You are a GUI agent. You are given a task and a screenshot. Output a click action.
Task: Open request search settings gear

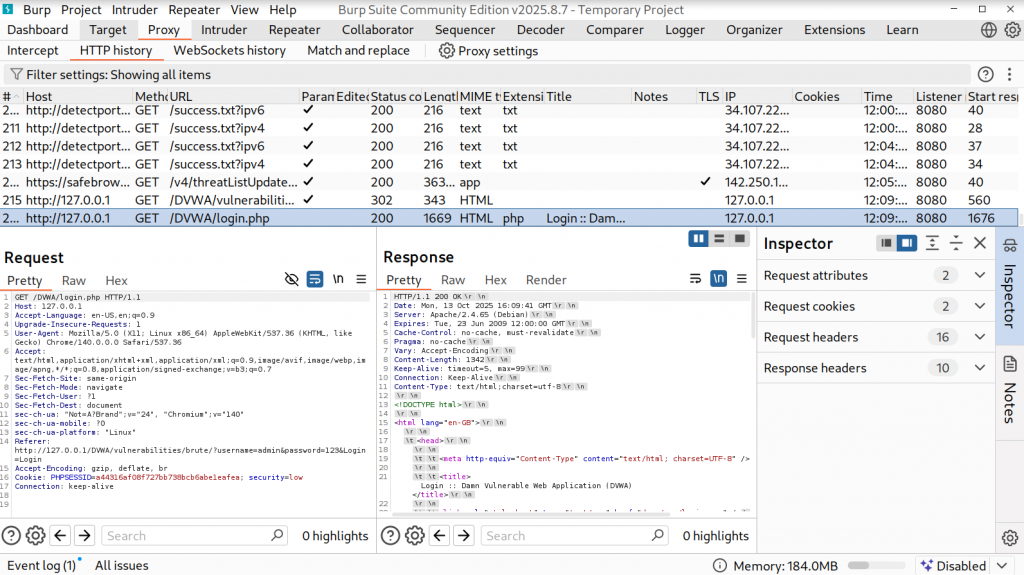[x=35, y=536]
